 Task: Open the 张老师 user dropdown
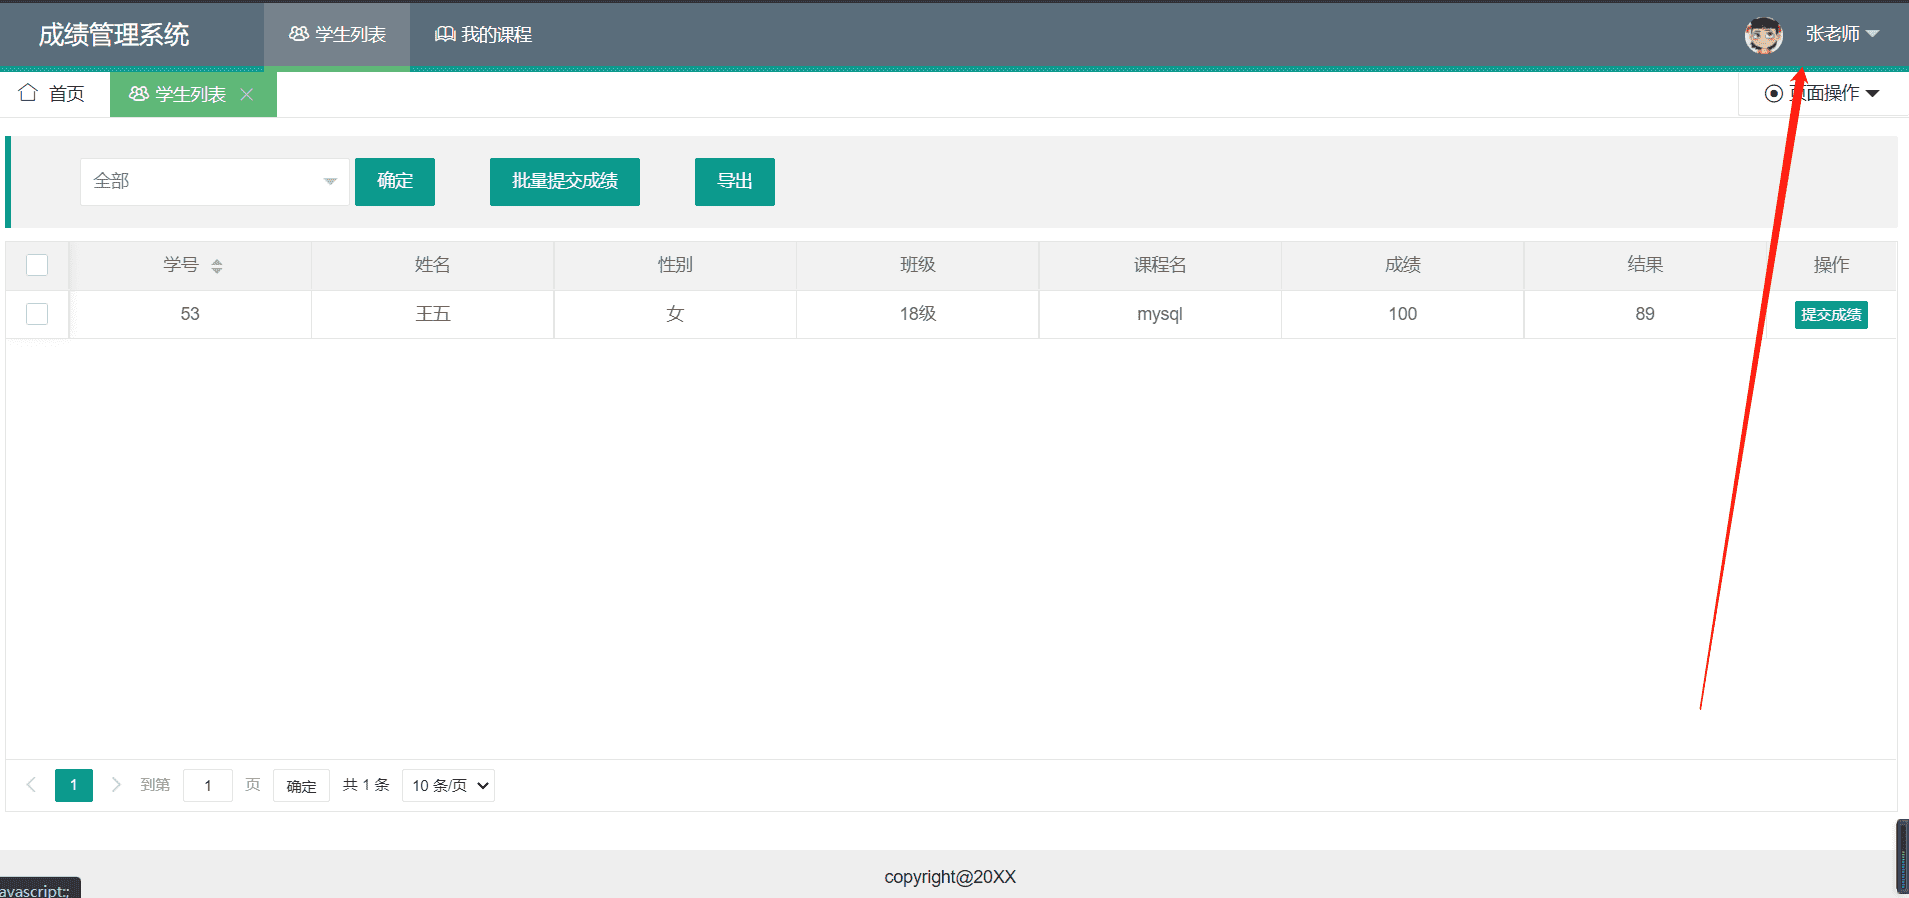pos(1842,34)
